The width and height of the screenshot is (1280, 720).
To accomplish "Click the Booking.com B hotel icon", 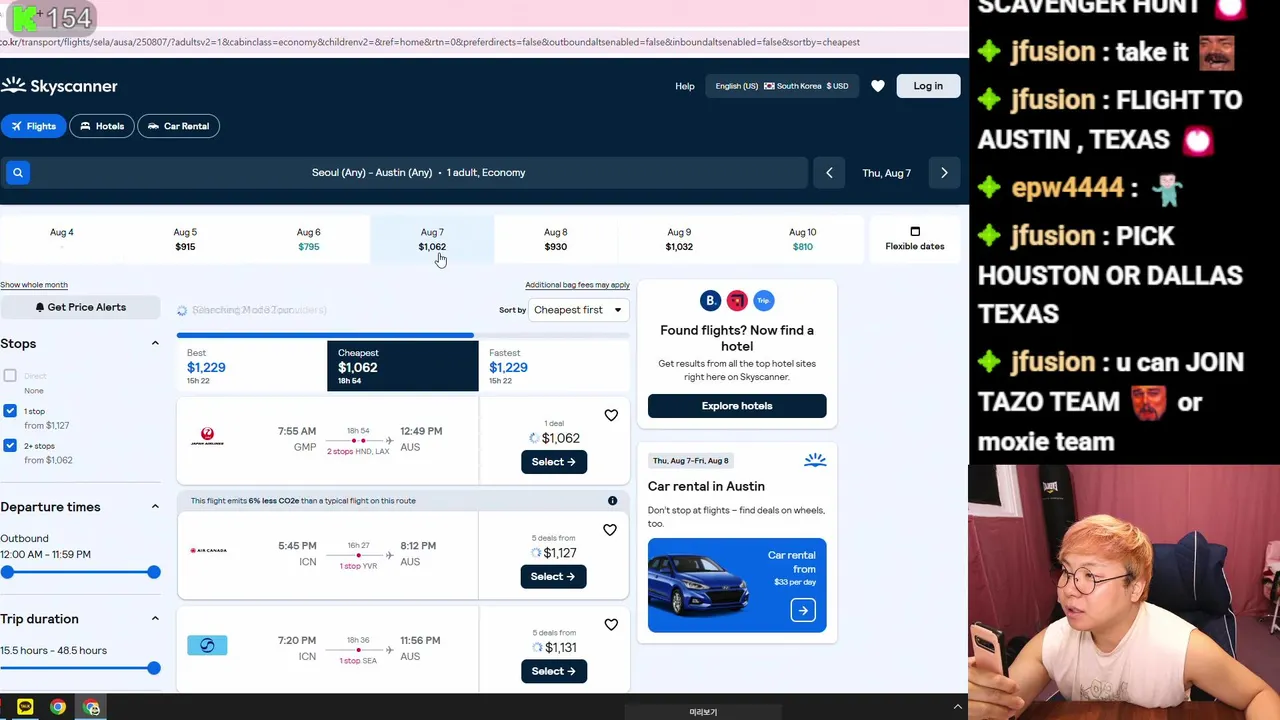I will pyautogui.click(x=710, y=300).
